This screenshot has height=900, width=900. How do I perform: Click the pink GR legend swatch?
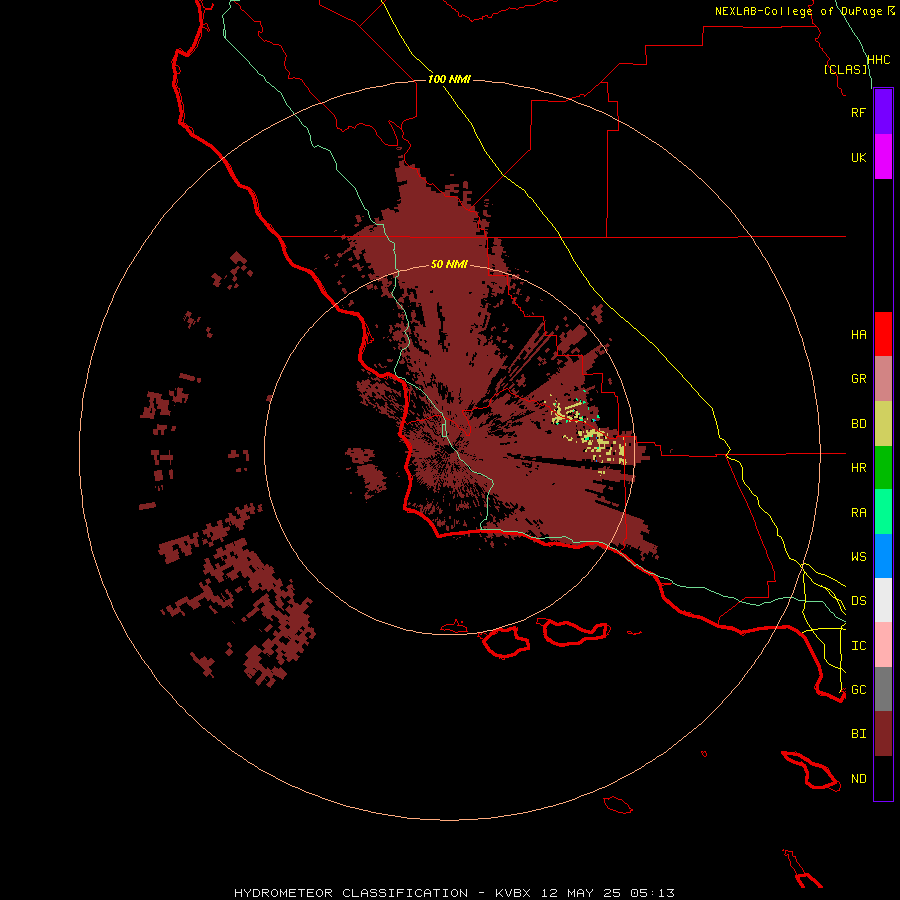(883, 379)
